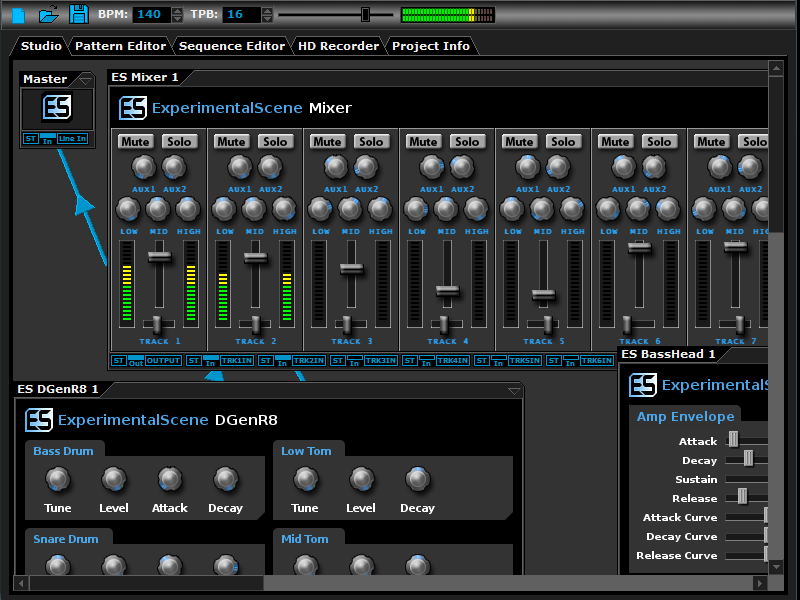This screenshot has width=800, height=600.
Task: Enable Solo on Track 3
Action: click(371, 142)
